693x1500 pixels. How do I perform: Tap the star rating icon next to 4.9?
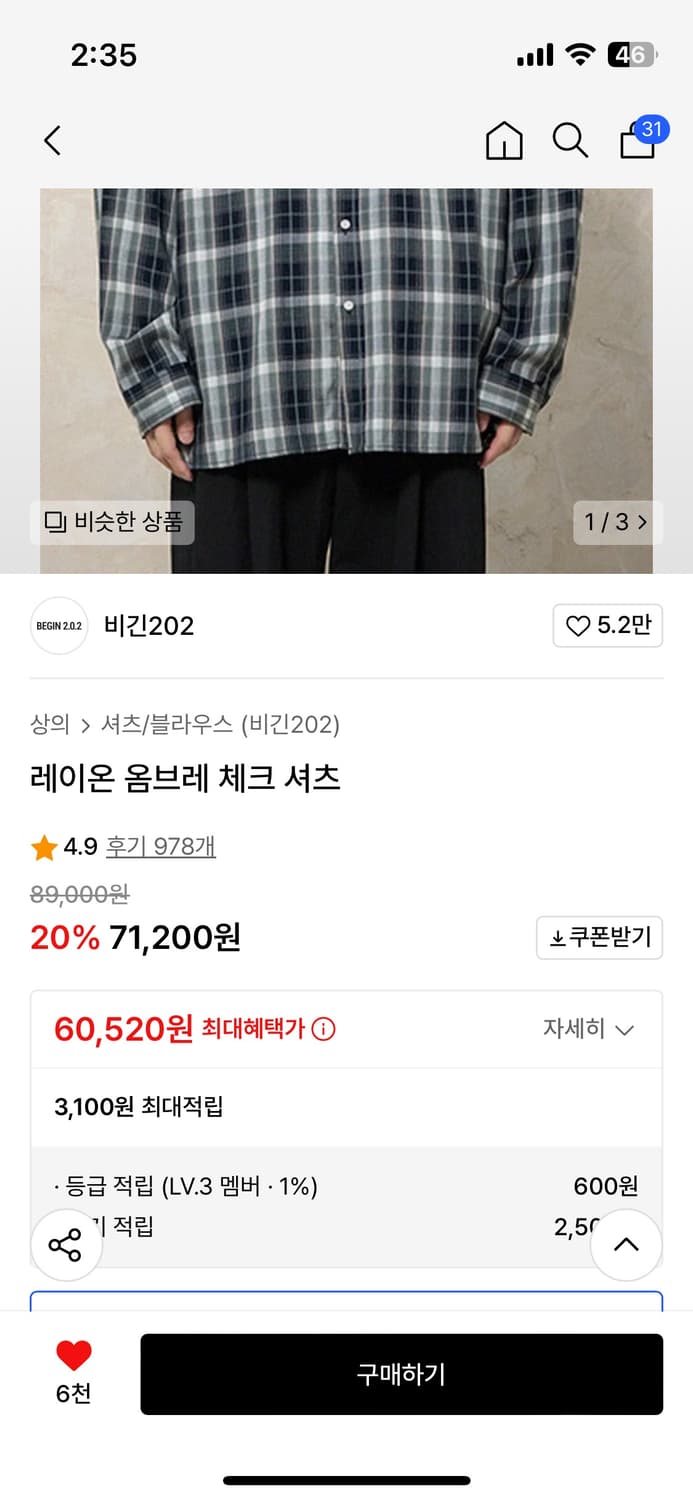point(44,845)
